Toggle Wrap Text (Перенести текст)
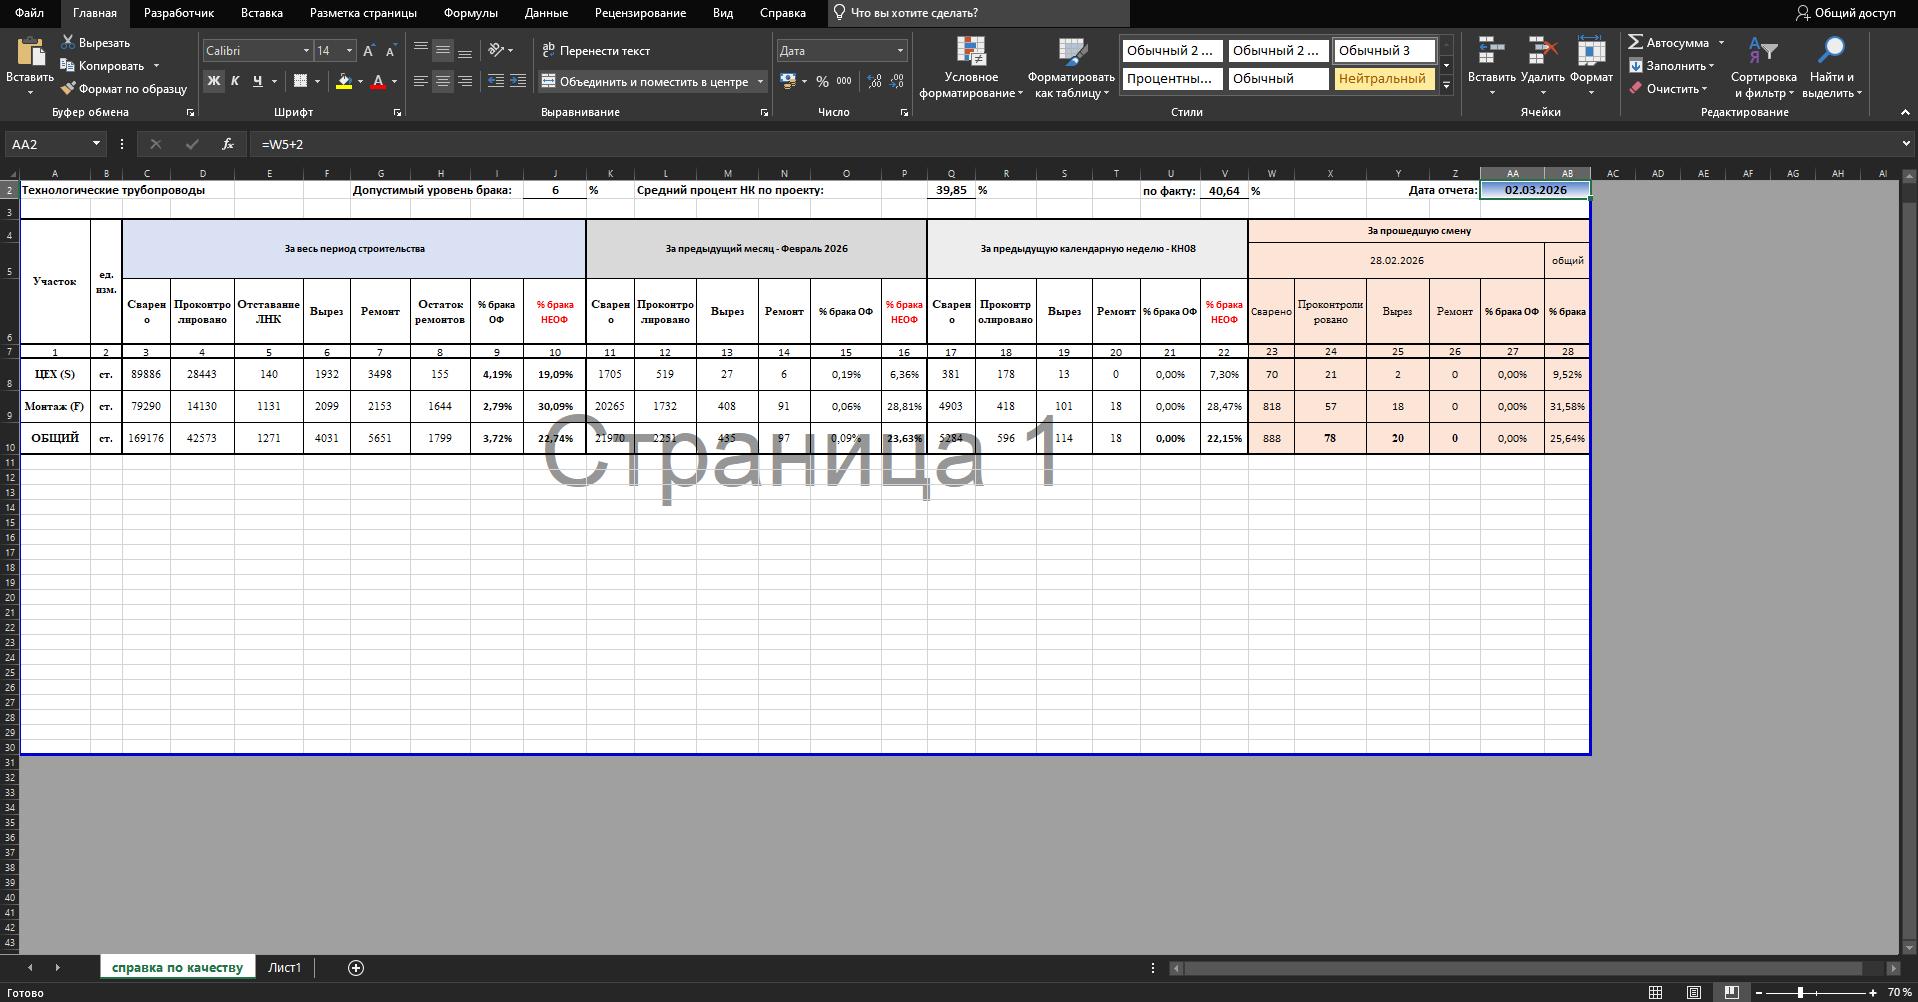The height and width of the screenshot is (1002, 1918). tap(596, 51)
